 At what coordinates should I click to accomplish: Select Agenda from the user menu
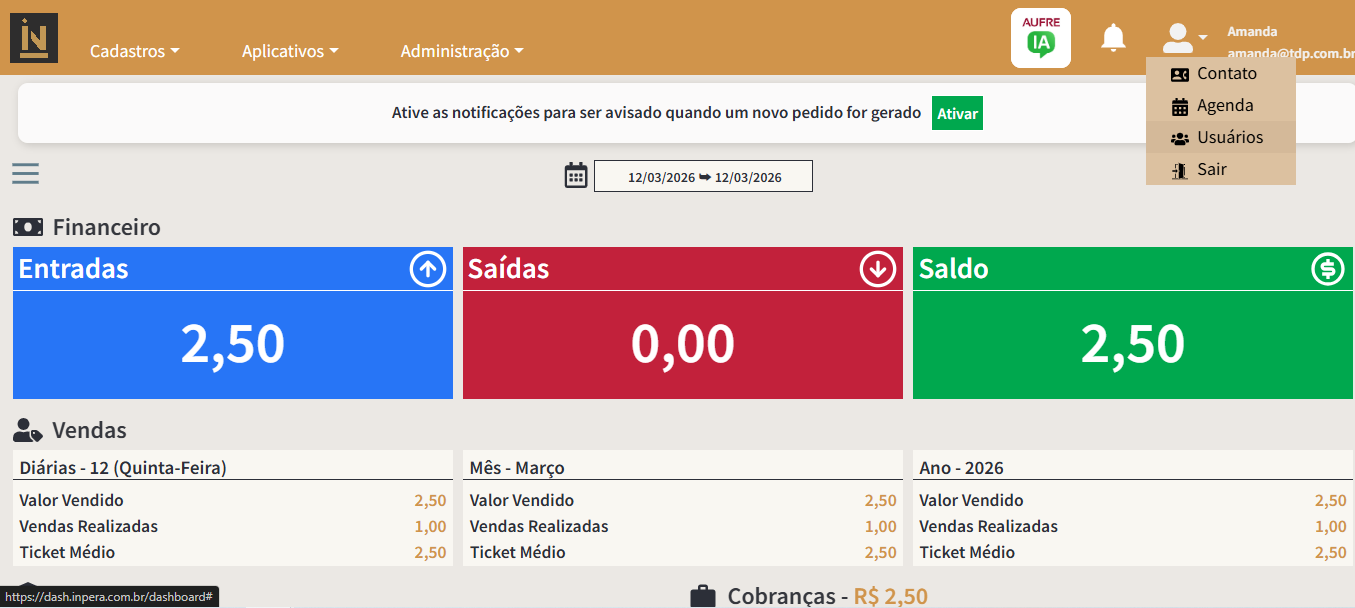[1224, 106]
